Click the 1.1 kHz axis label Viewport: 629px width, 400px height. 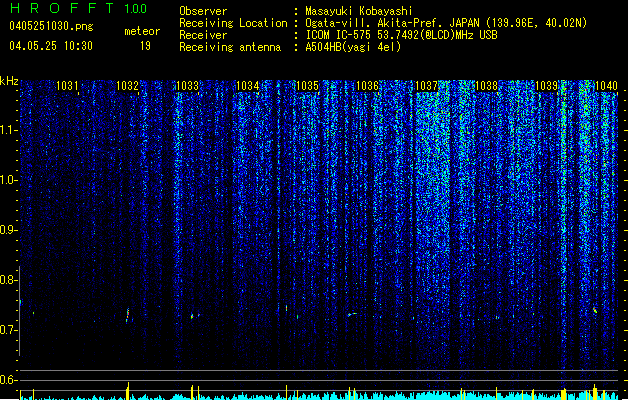(8, 130)
